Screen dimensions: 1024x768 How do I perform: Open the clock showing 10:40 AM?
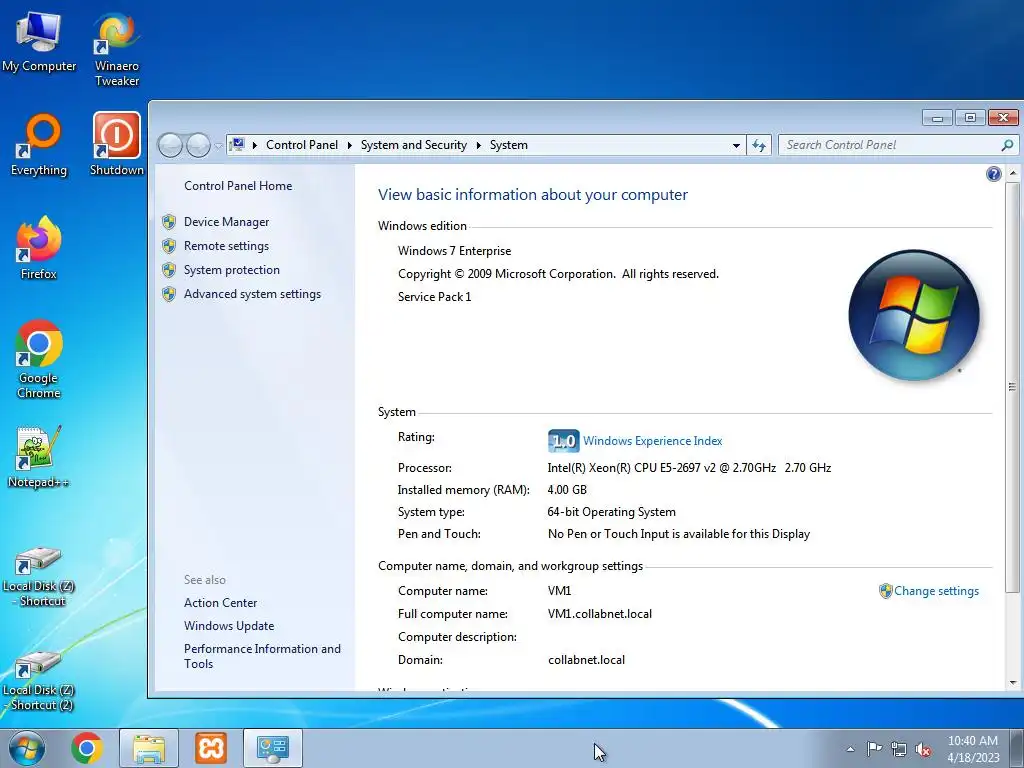point(973,749)
